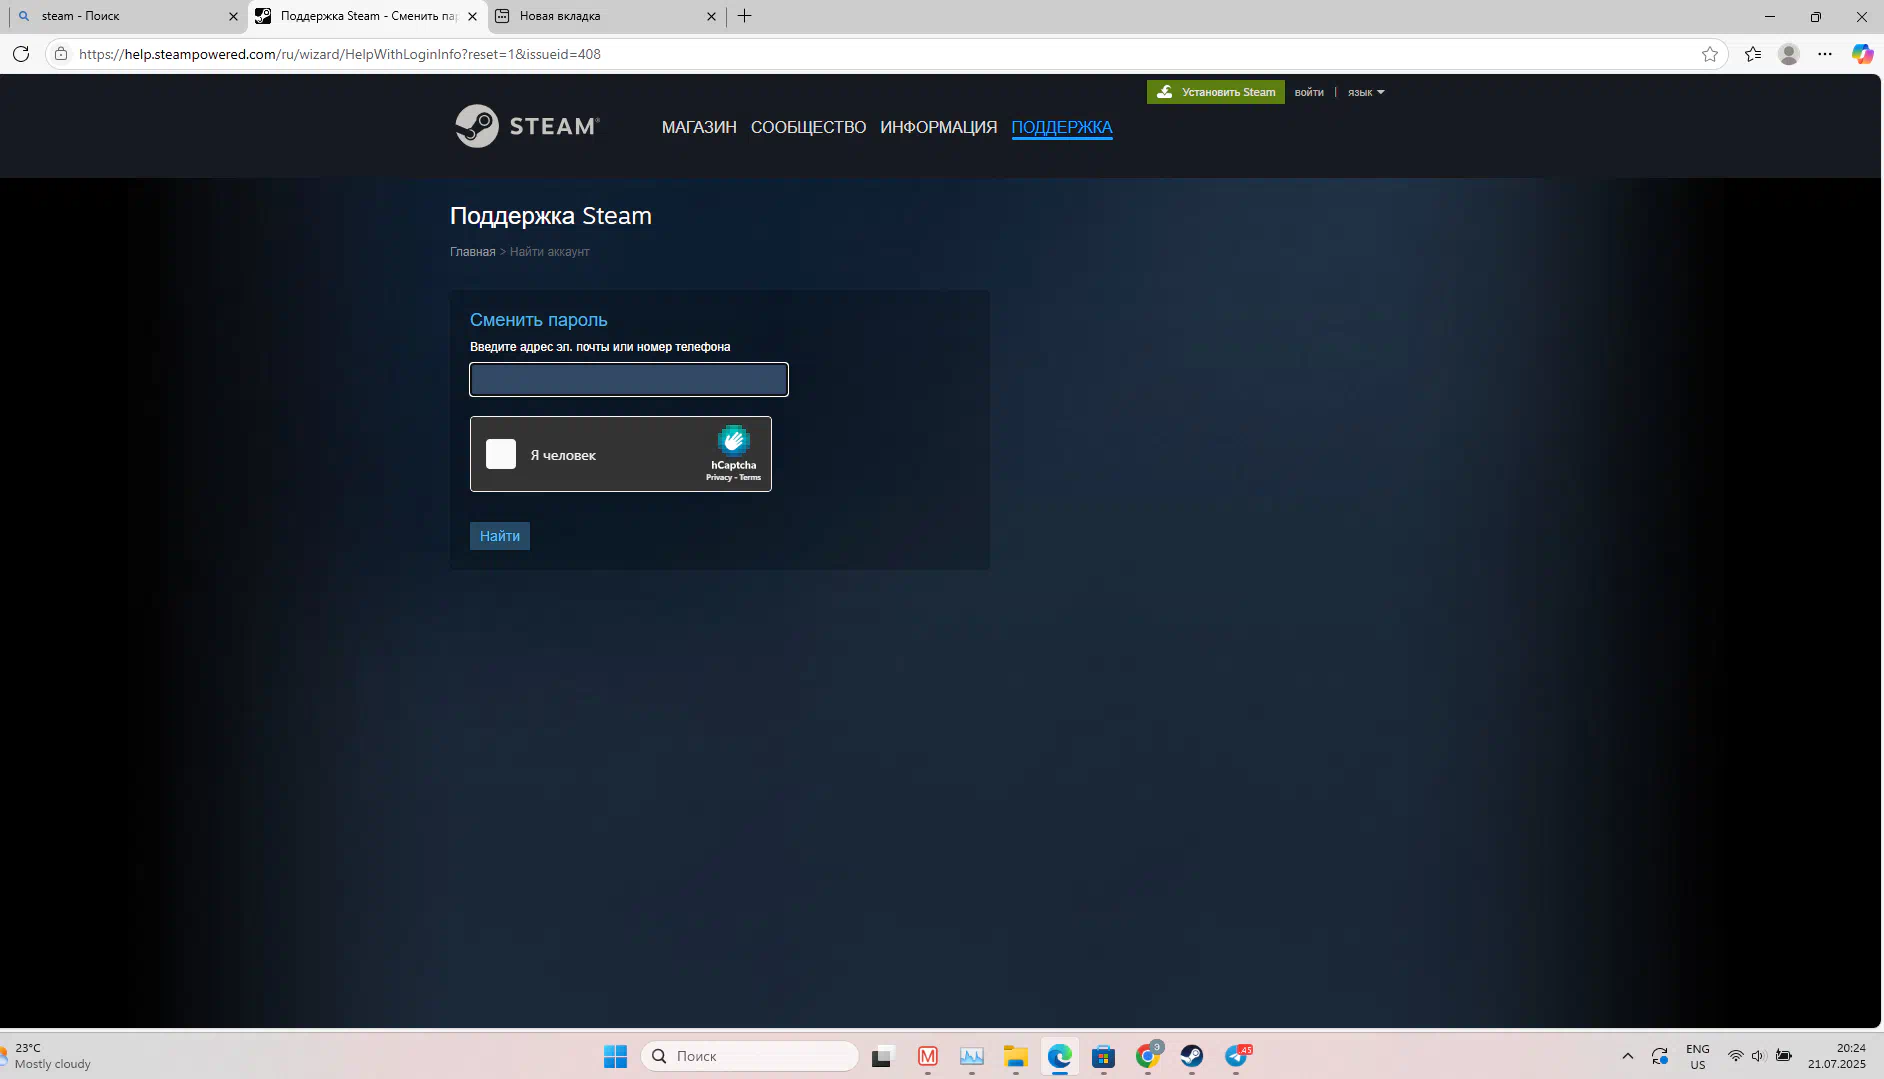This screenshot has height=1079, width=1884.
Task: Open the ИНФОРМАЦИЯ menu
Action: click(938, 127)
